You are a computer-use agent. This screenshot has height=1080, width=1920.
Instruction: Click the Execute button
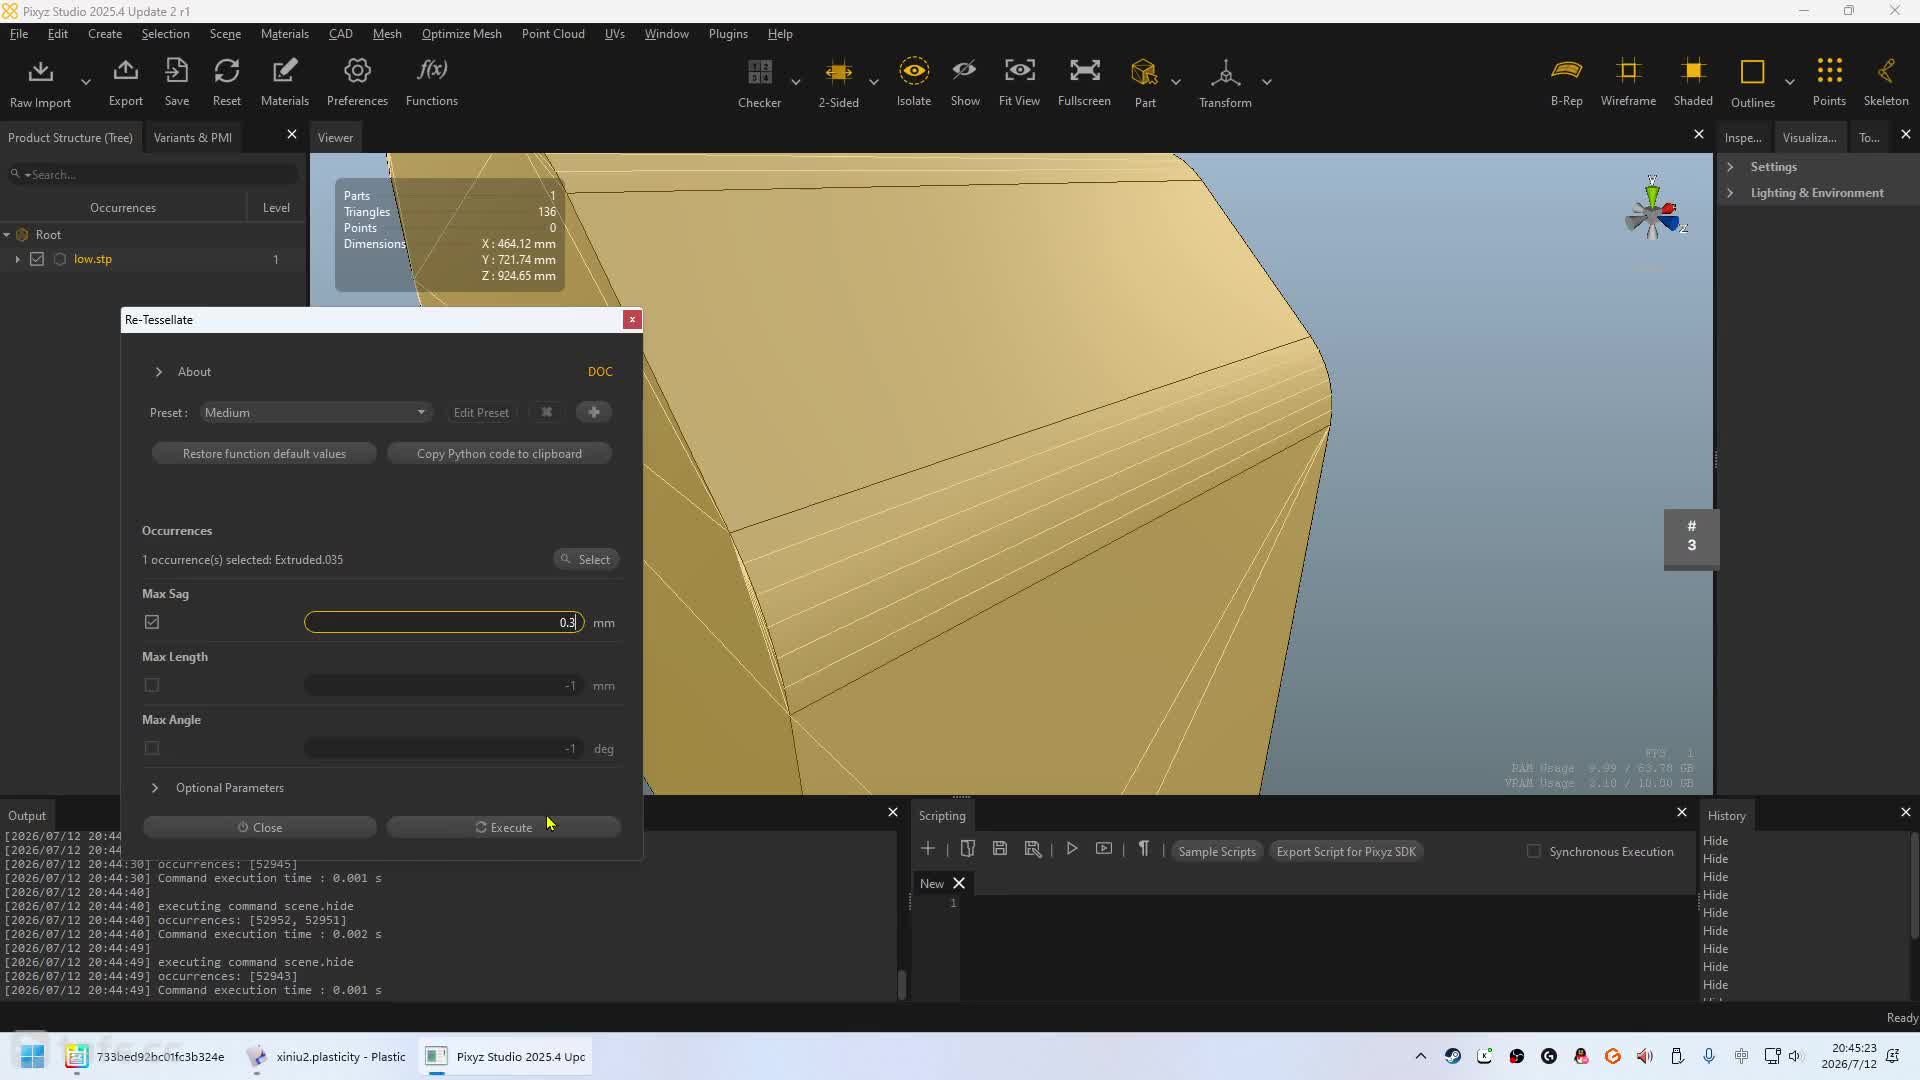pos(504,827)
